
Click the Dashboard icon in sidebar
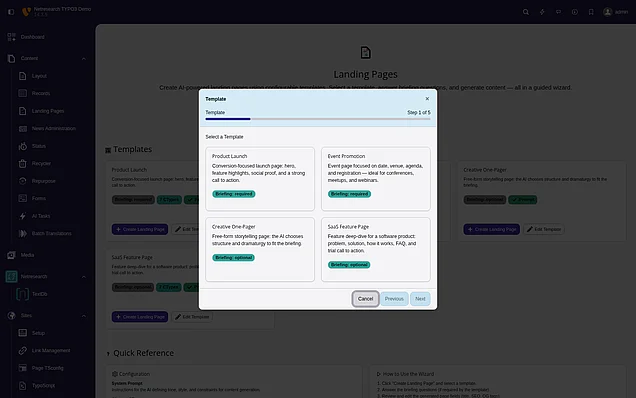11,37
